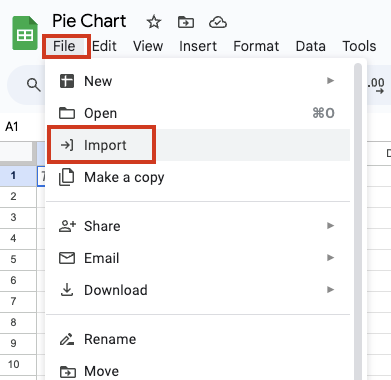Open the Edit menu

pyautogui.click(x=104, y=46)
